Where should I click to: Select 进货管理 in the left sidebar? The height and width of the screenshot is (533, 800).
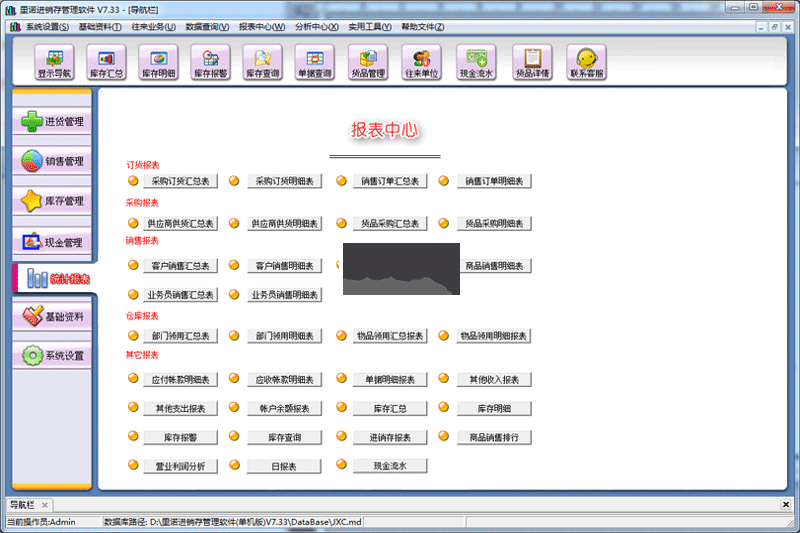click(52, 121)
